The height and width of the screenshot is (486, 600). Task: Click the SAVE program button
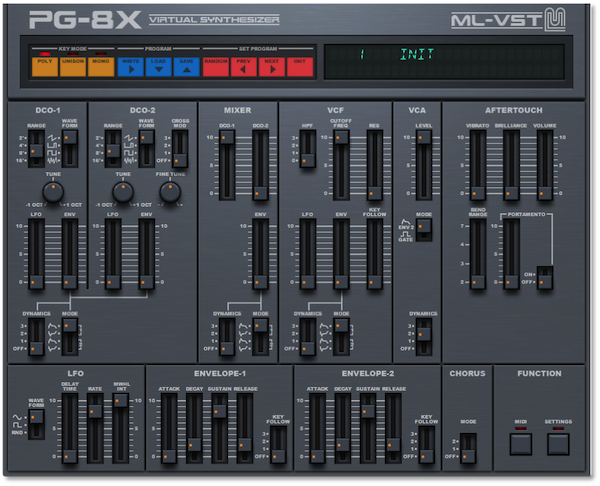point(186,67)
